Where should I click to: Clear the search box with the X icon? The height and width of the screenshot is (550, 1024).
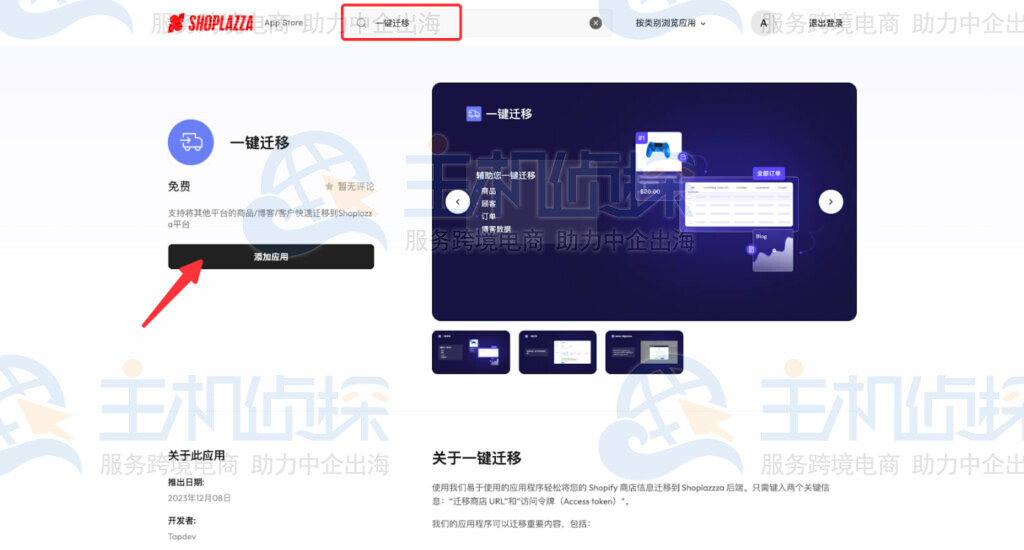pyautogui.click(x=596, y=23)
